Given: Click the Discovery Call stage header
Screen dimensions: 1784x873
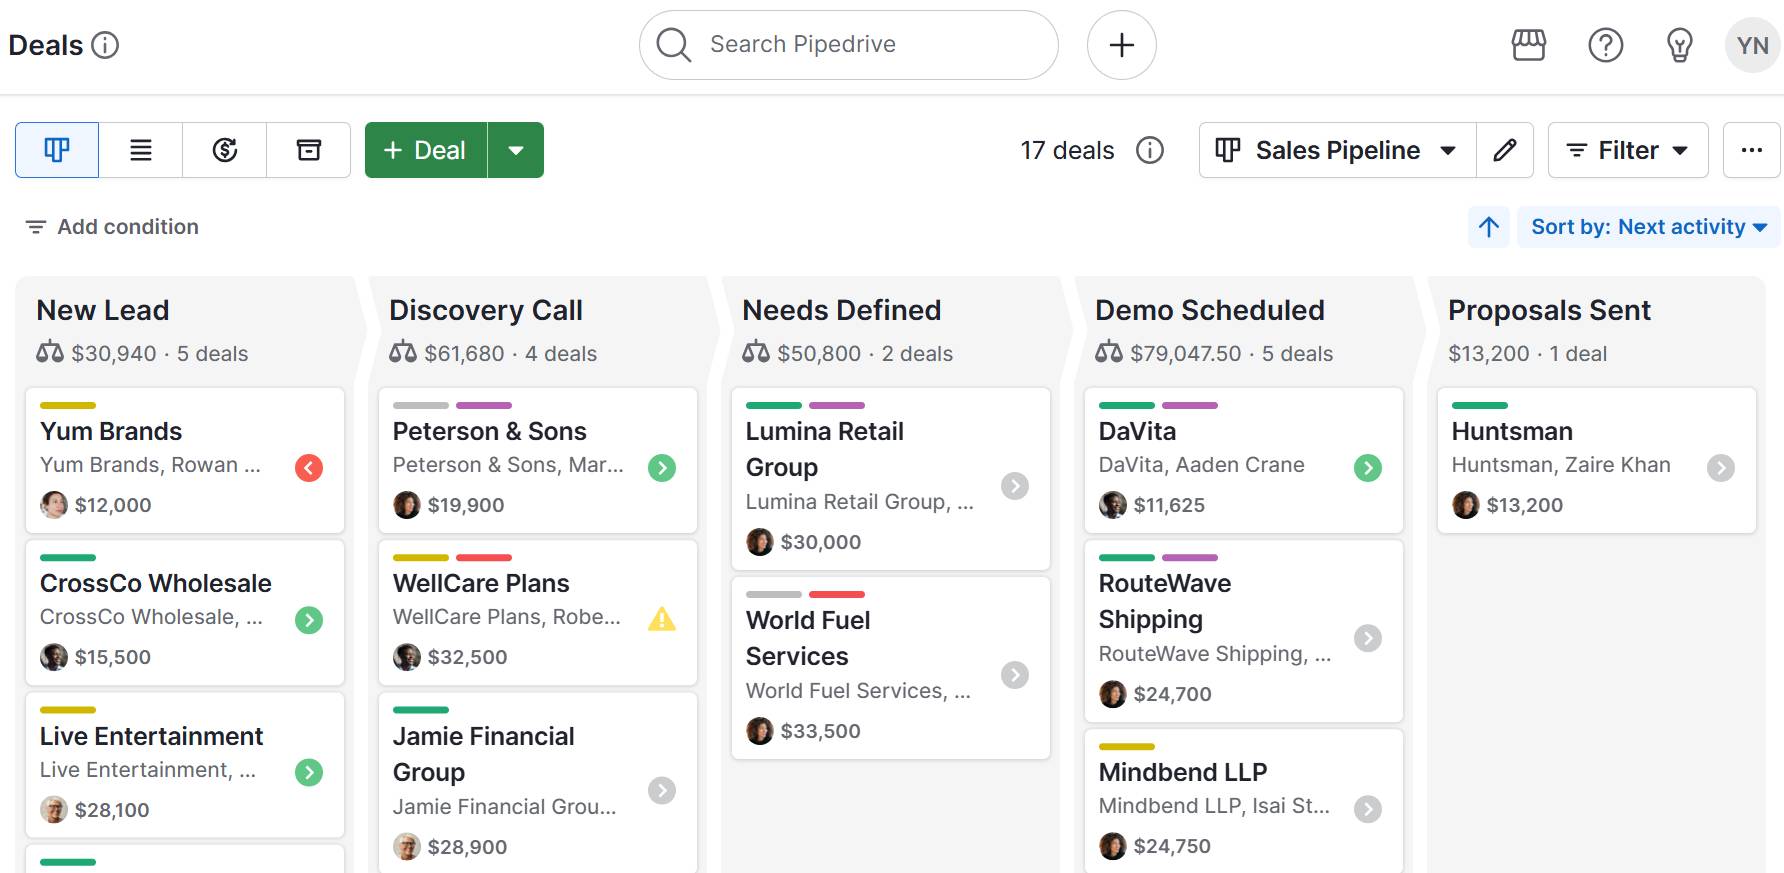Looking at the screenshot, I should click(486, 310).
